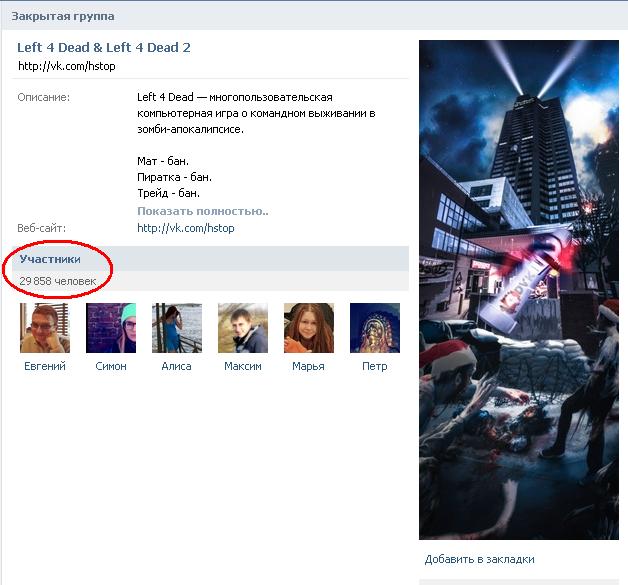The image size is (628, 585).
Task: Open the group's zombie city cover image
Action: (519, 290)
